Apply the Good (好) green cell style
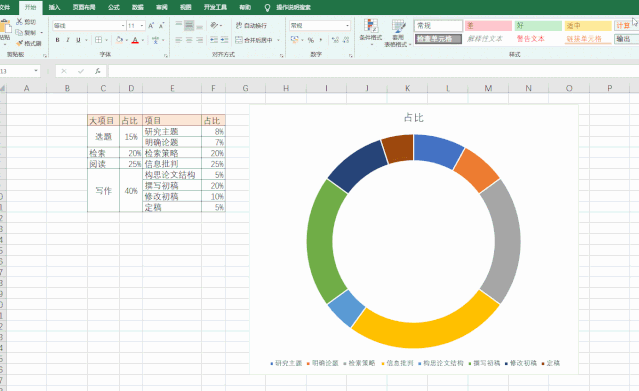This screenshot has width=639, height=391. click(538, 26)
